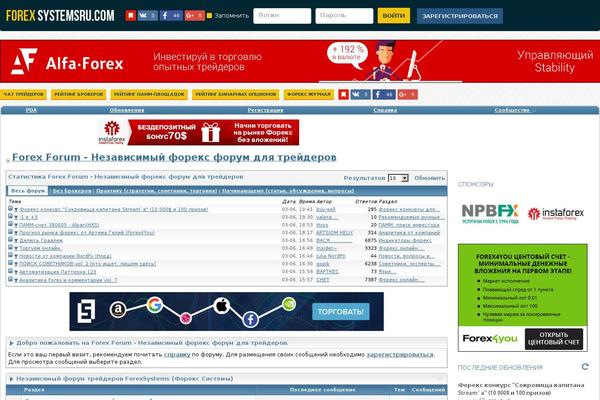Open the Обновления menu item
This screenshot has width=600, height=400.
pos(127,110)
